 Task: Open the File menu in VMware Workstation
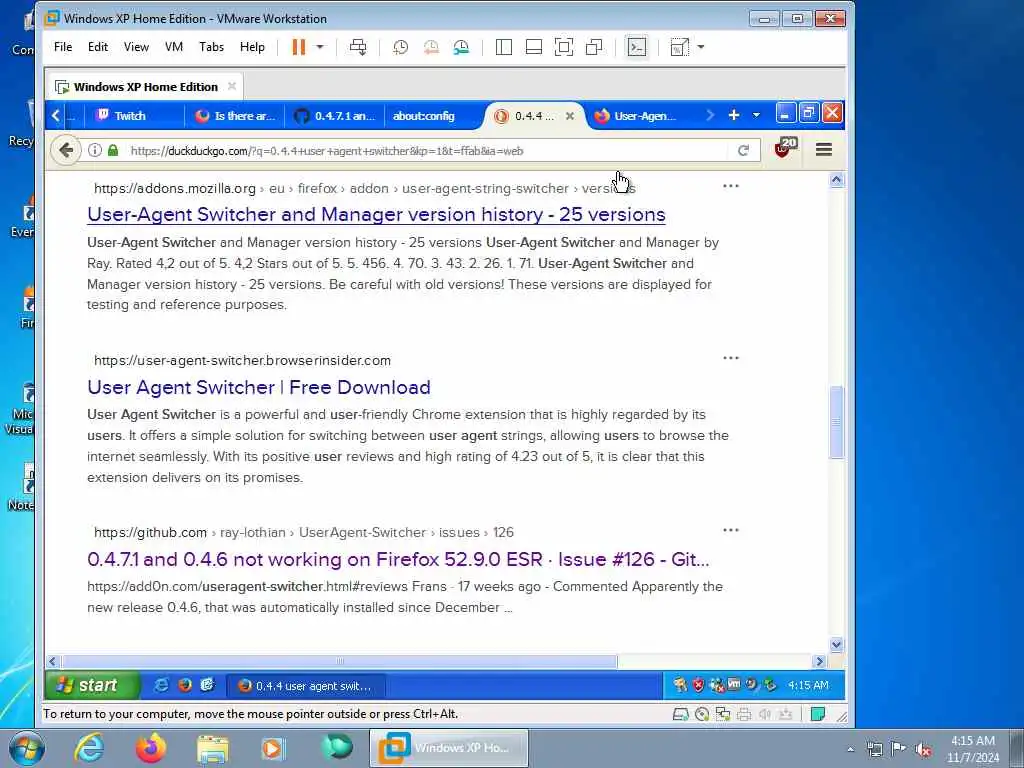click(63, 47)
